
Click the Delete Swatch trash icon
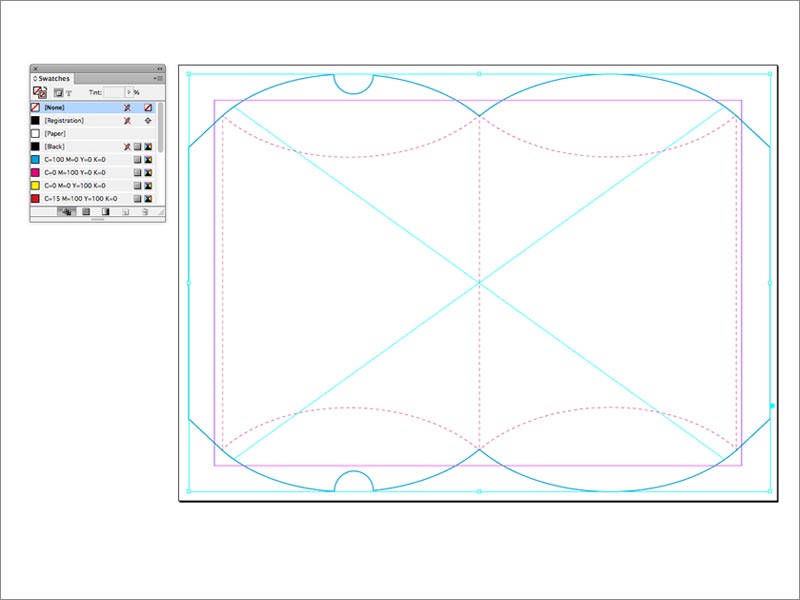pyautogui.click(x=144, y=212)
